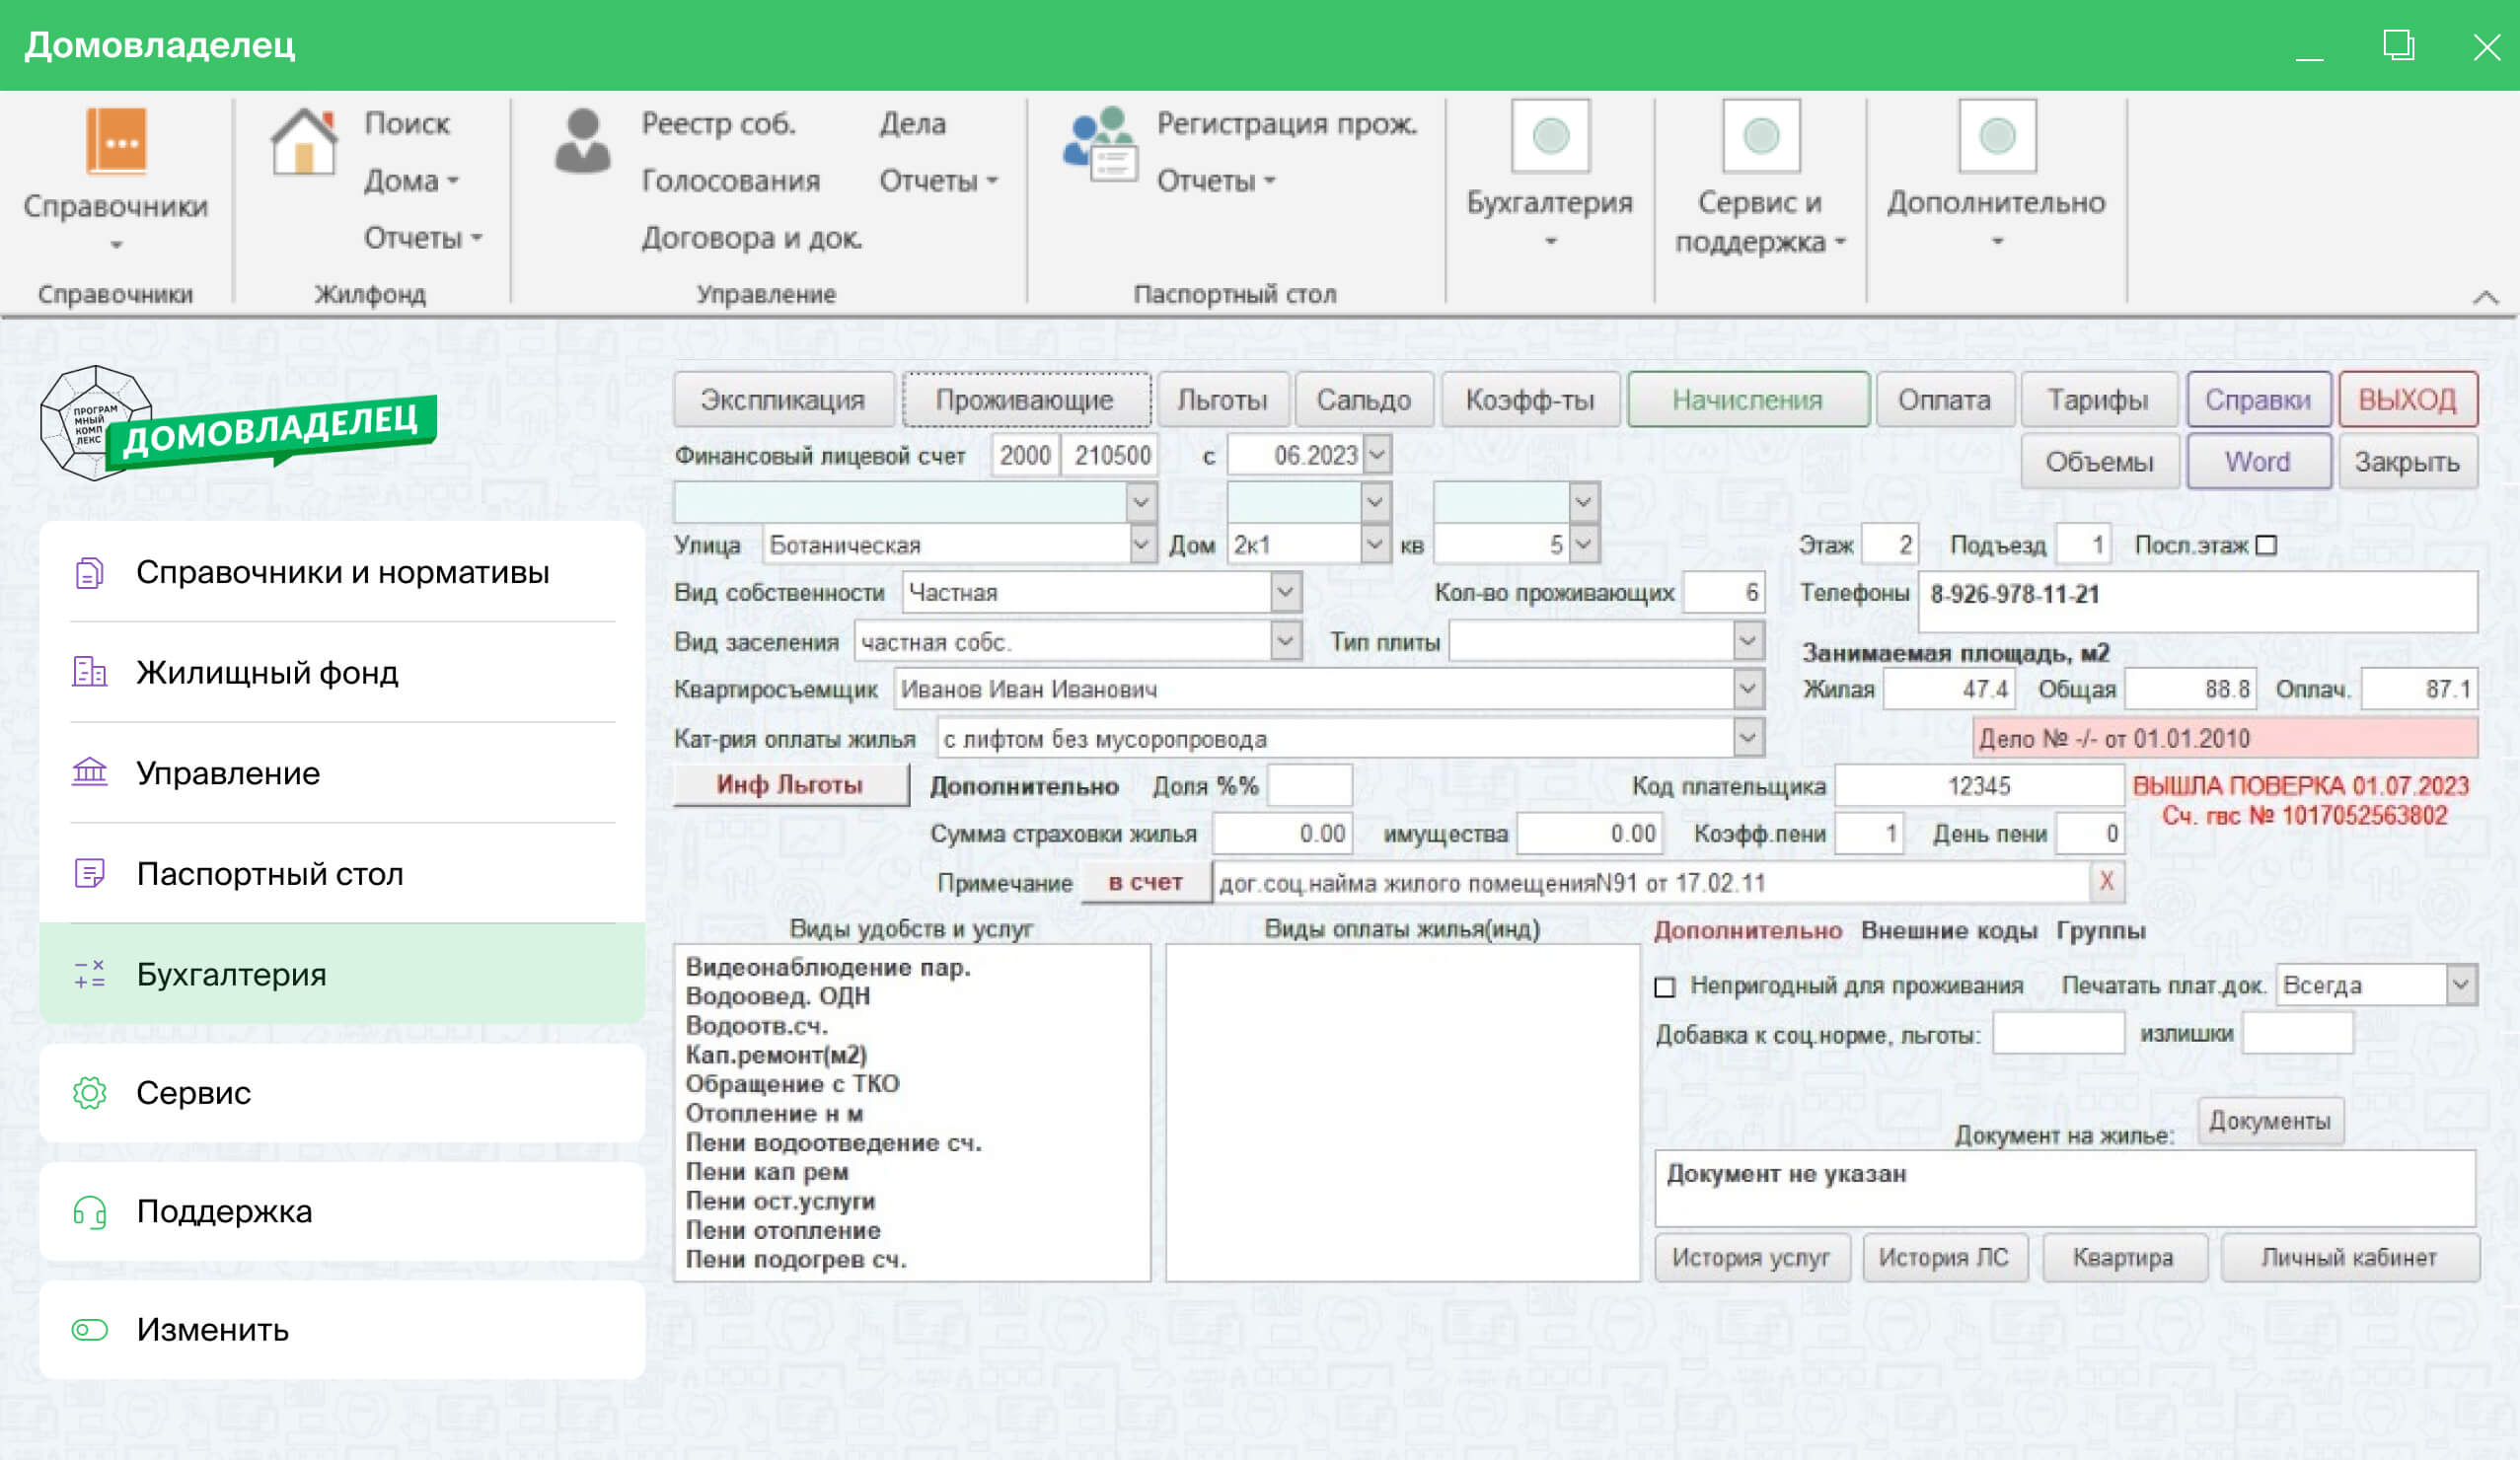Toggle the Изменить switch in sidebar
2520x1460 pixels.
click(x=89, y=1329)
